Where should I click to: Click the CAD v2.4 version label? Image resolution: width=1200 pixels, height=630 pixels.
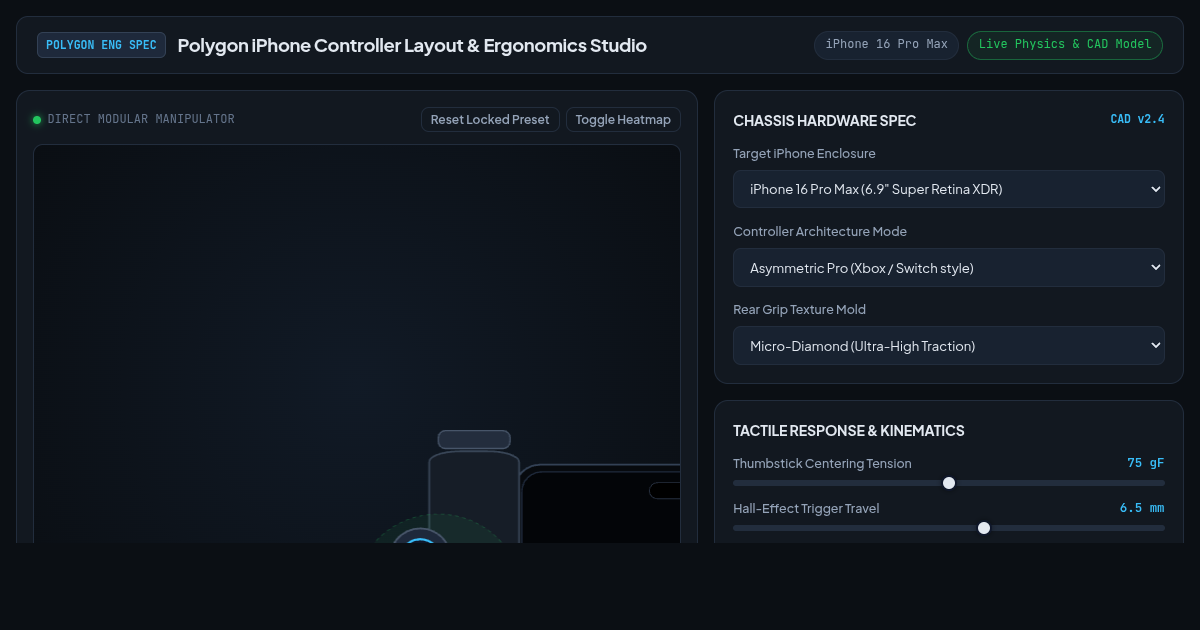click(x=1138, y=119)
